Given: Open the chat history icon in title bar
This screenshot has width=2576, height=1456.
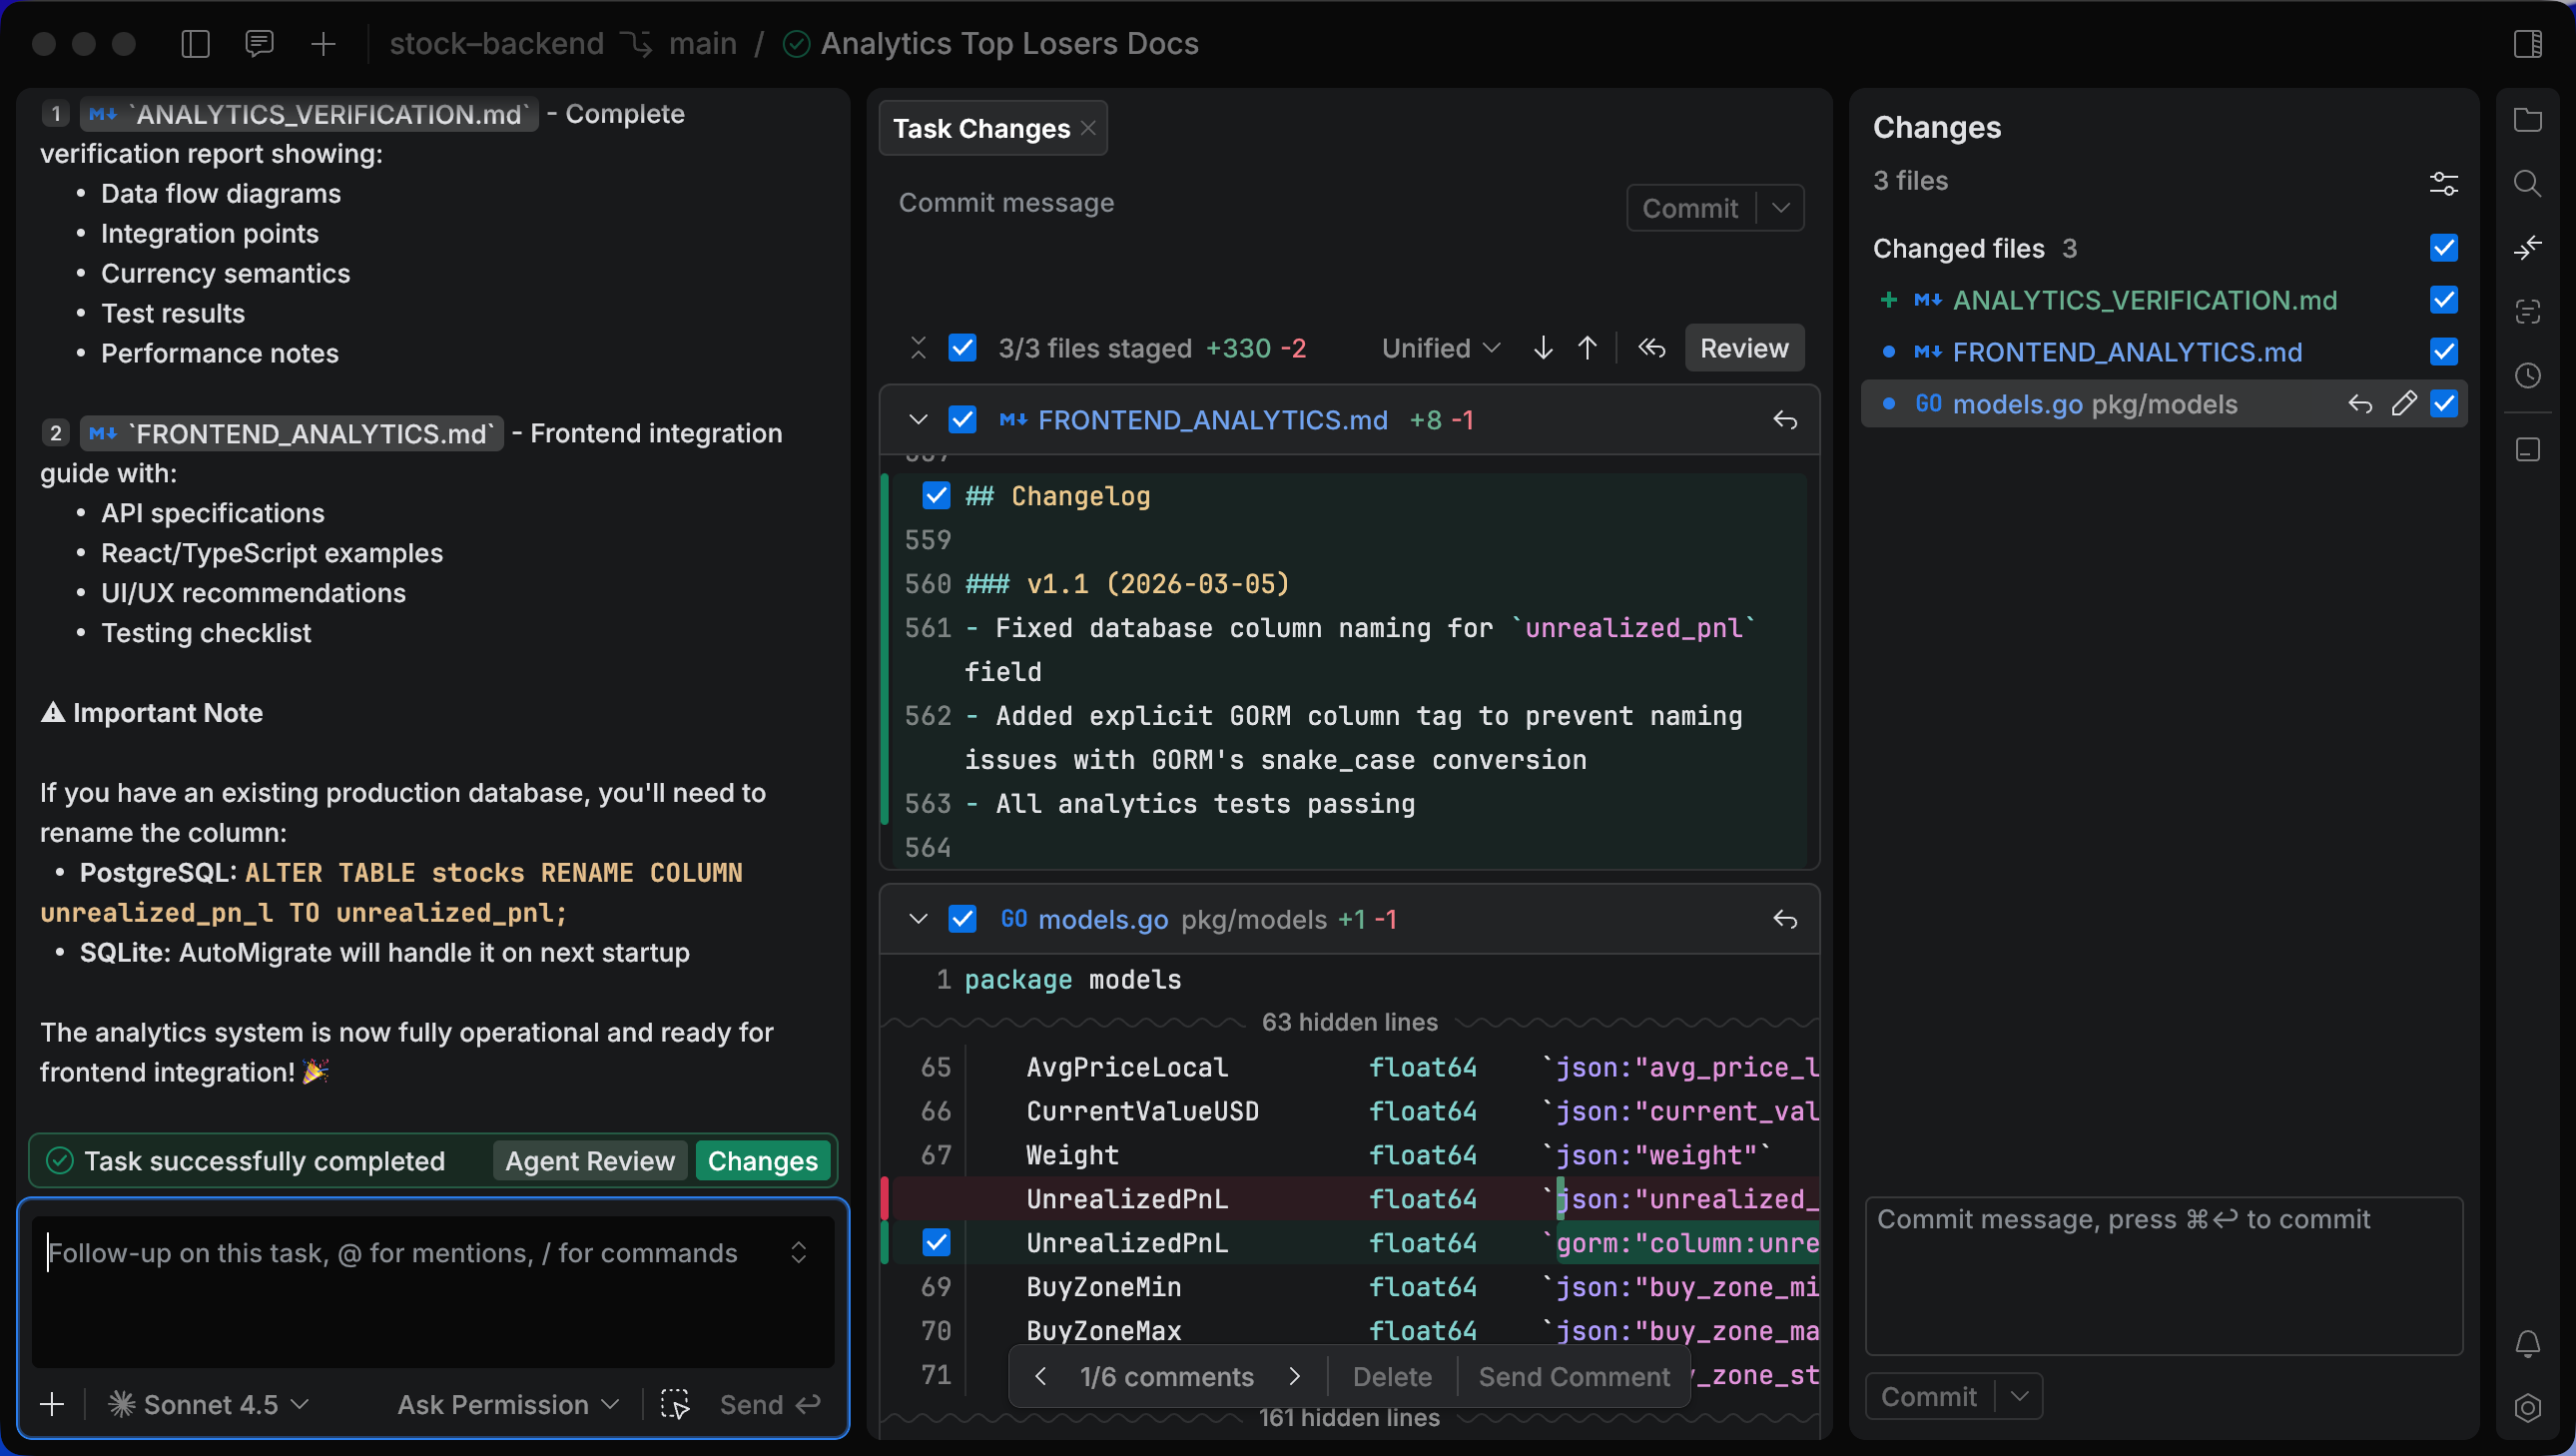Looking at the screenshot, I should (259, 44).
